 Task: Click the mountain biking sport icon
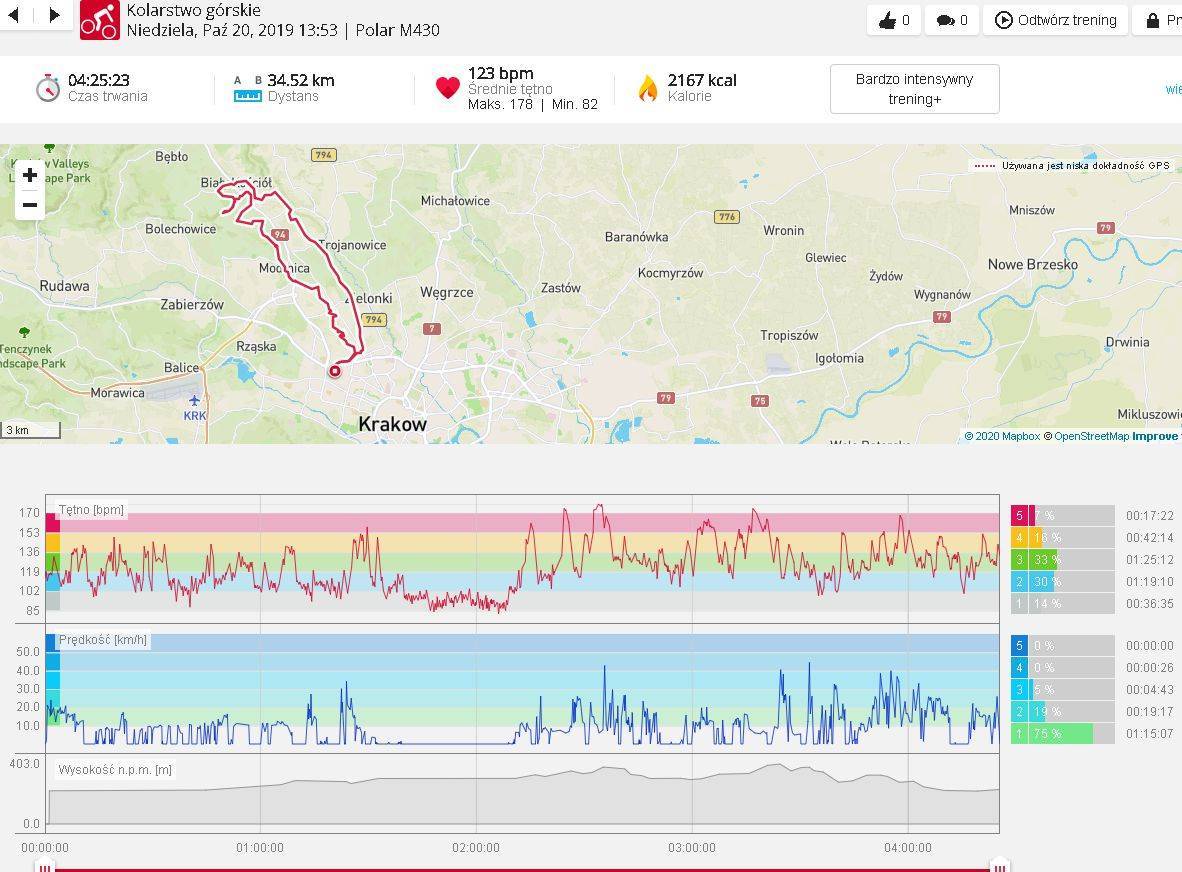(99, 20)
